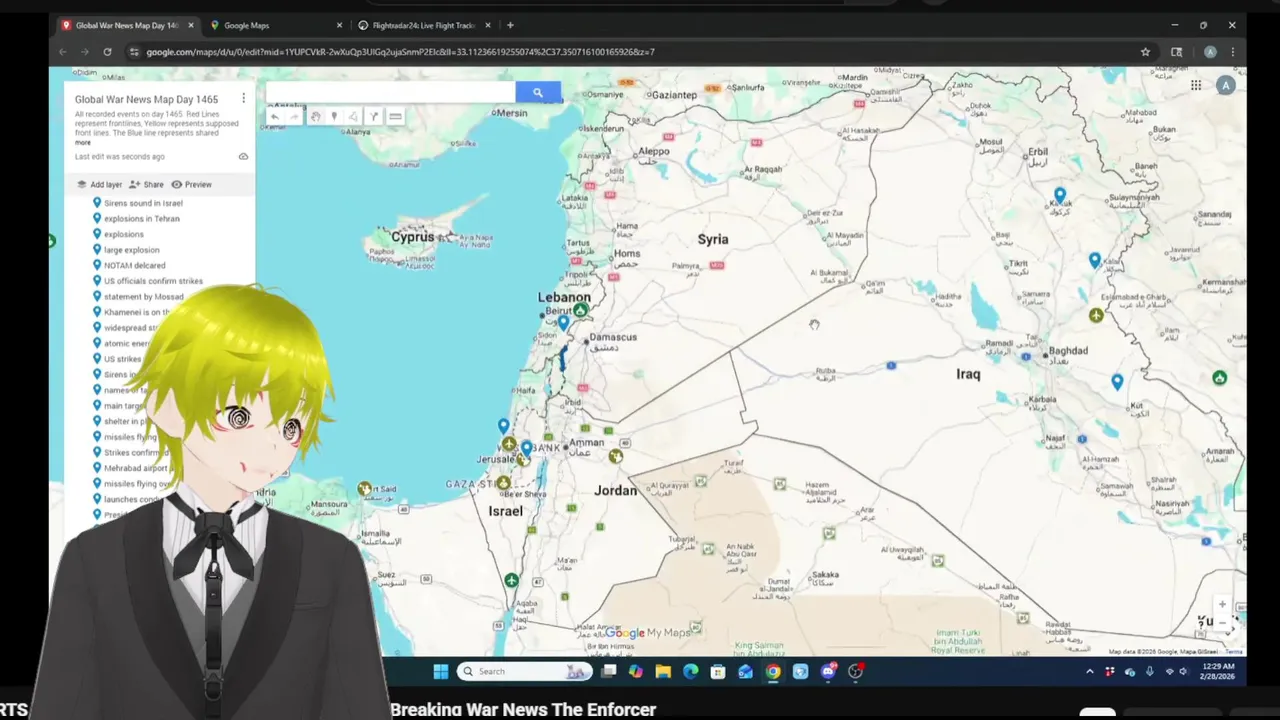
Task: Show hidden system tray icons
Action: [x=1090, y=672]
